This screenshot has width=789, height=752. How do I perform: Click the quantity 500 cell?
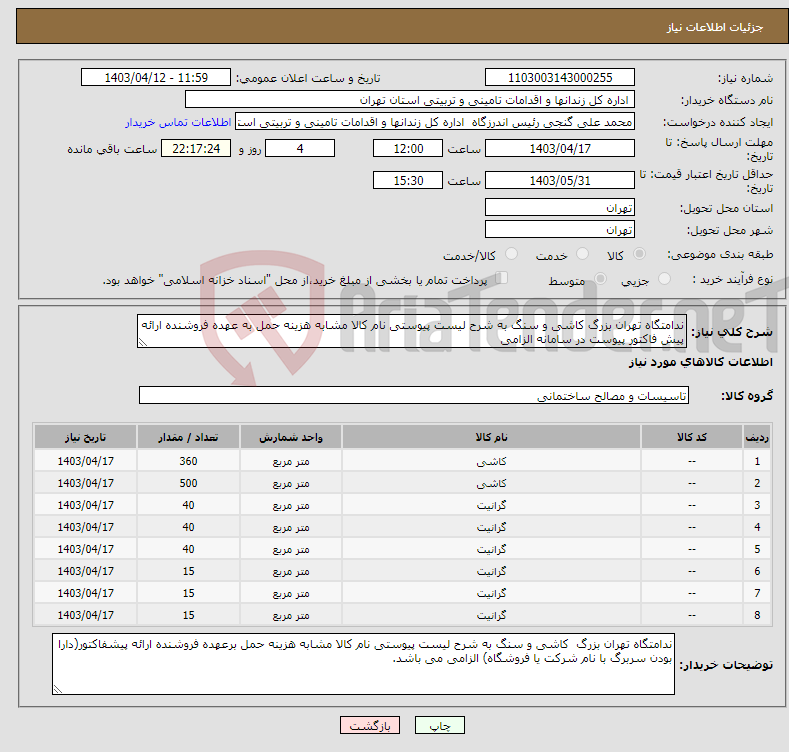pyautogui.click(x=188, y=483)
